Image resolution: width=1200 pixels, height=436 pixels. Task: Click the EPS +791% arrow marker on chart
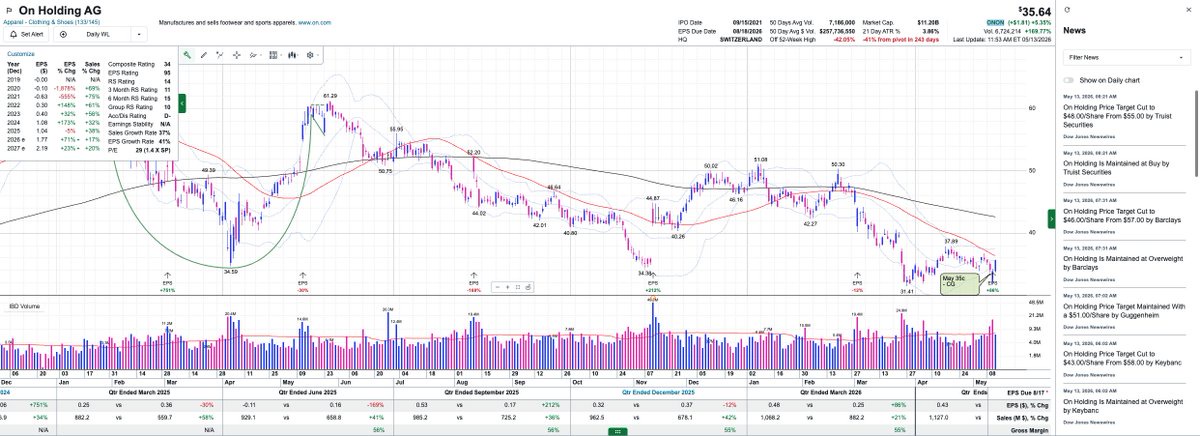pyautogui.click(x=167, y=281)
